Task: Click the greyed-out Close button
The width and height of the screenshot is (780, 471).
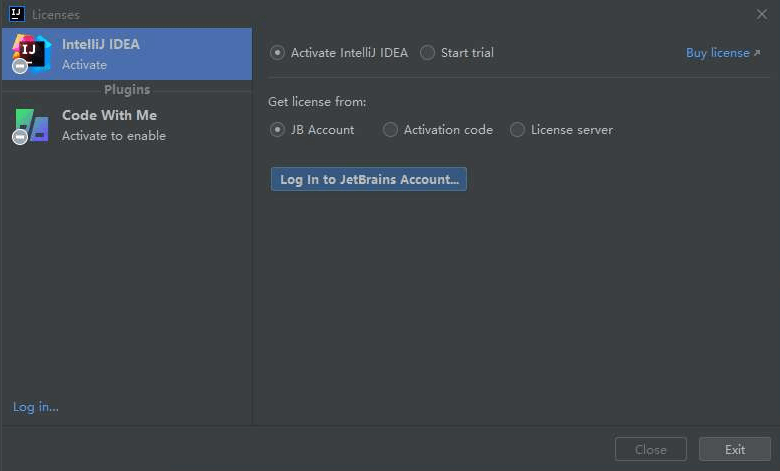Action: tap(651, 449)
